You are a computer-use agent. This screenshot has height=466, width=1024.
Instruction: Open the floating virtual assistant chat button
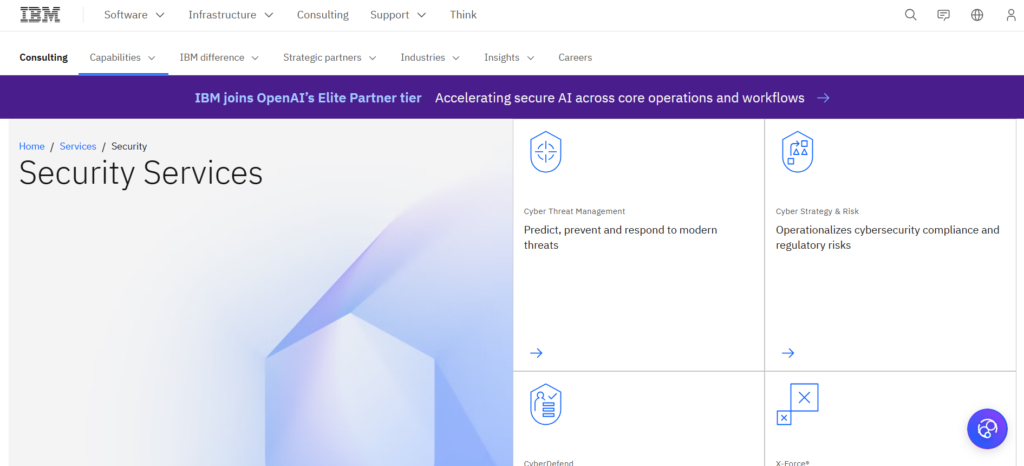(987, 429)
